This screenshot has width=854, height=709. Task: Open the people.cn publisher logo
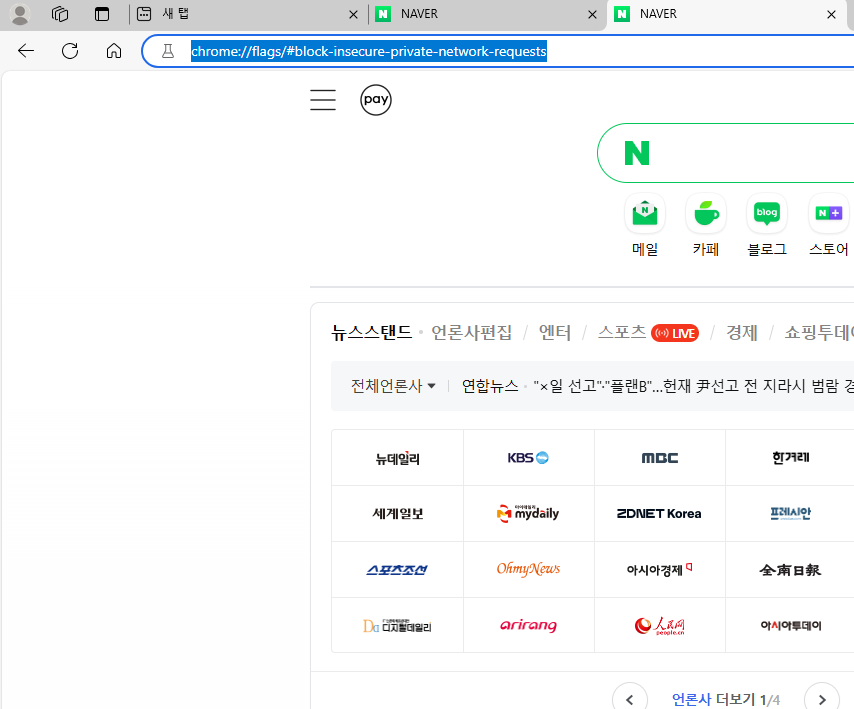(660, 625)
